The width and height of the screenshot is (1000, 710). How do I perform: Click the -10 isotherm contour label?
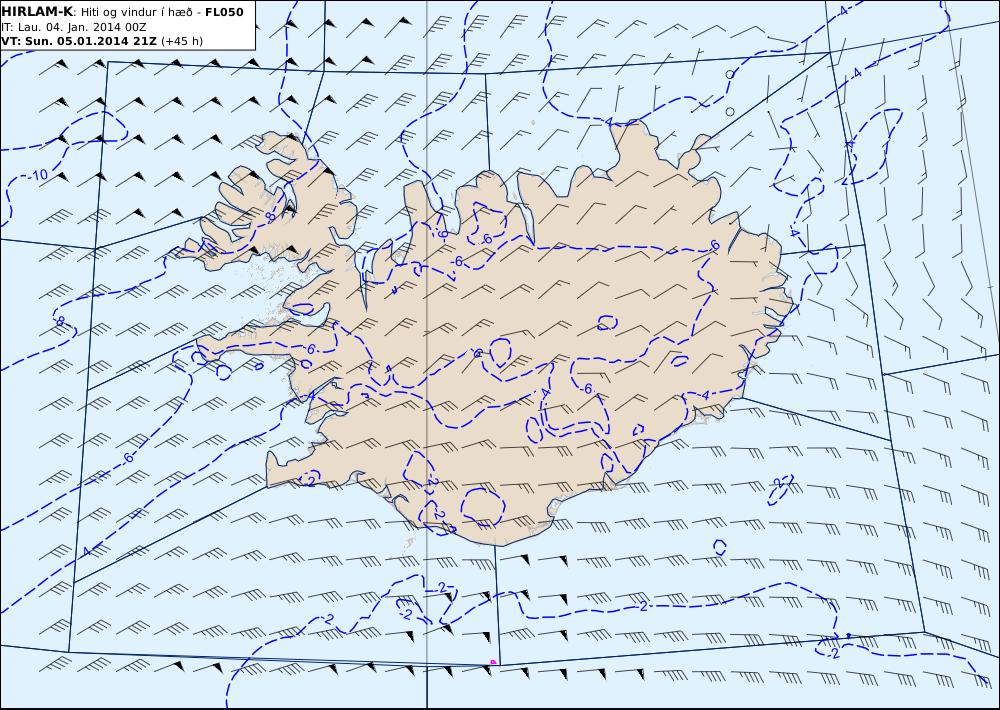(x=40, y=175)
